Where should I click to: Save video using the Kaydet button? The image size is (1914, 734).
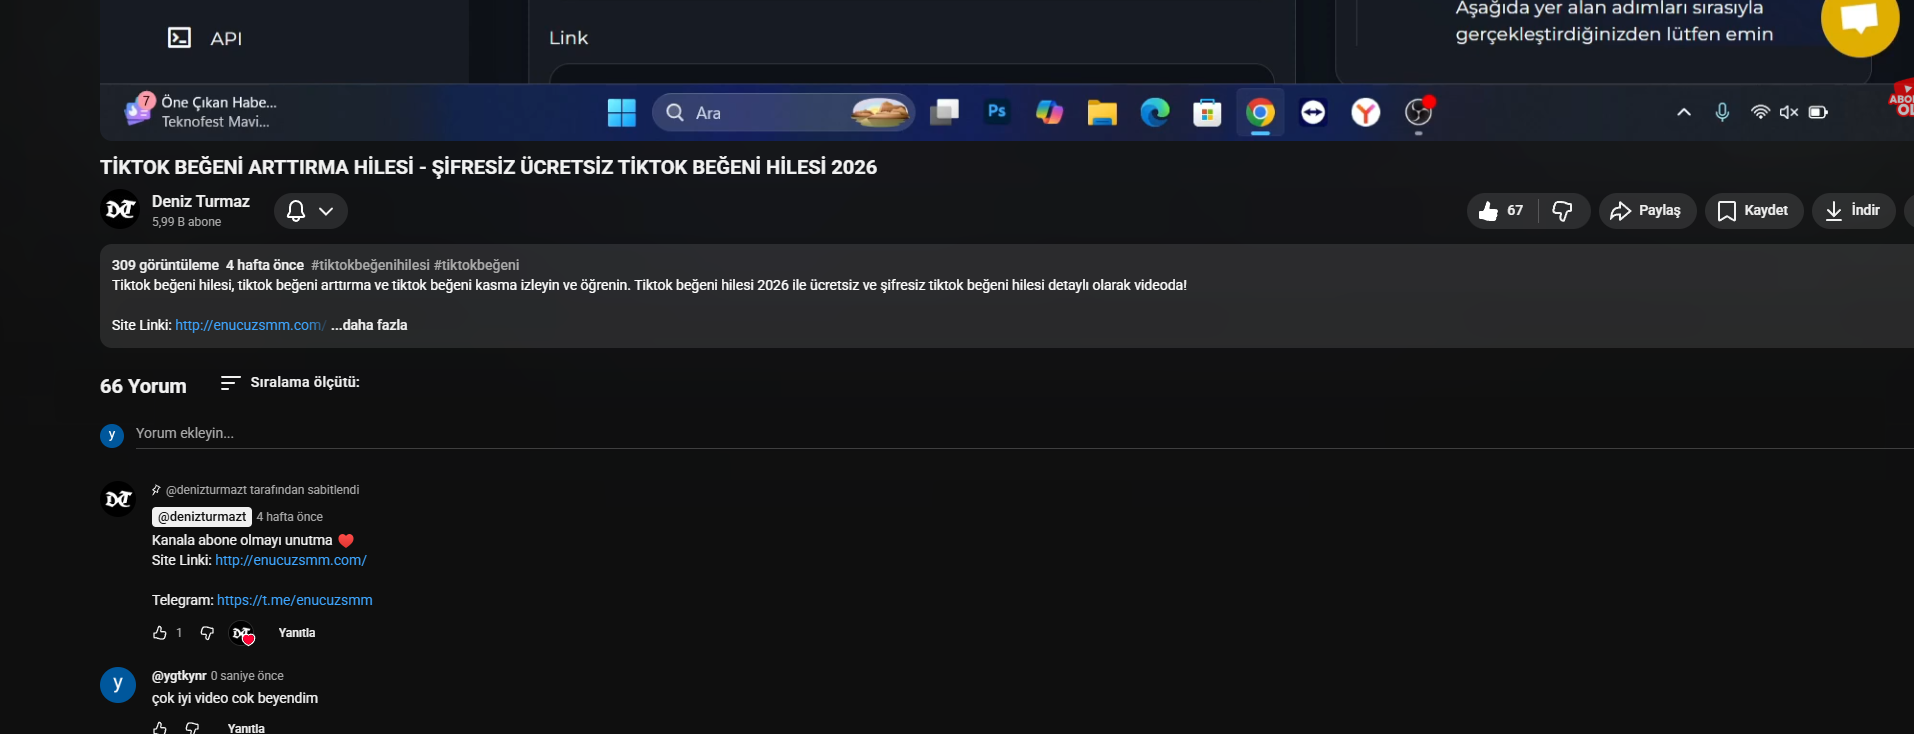1754,211
